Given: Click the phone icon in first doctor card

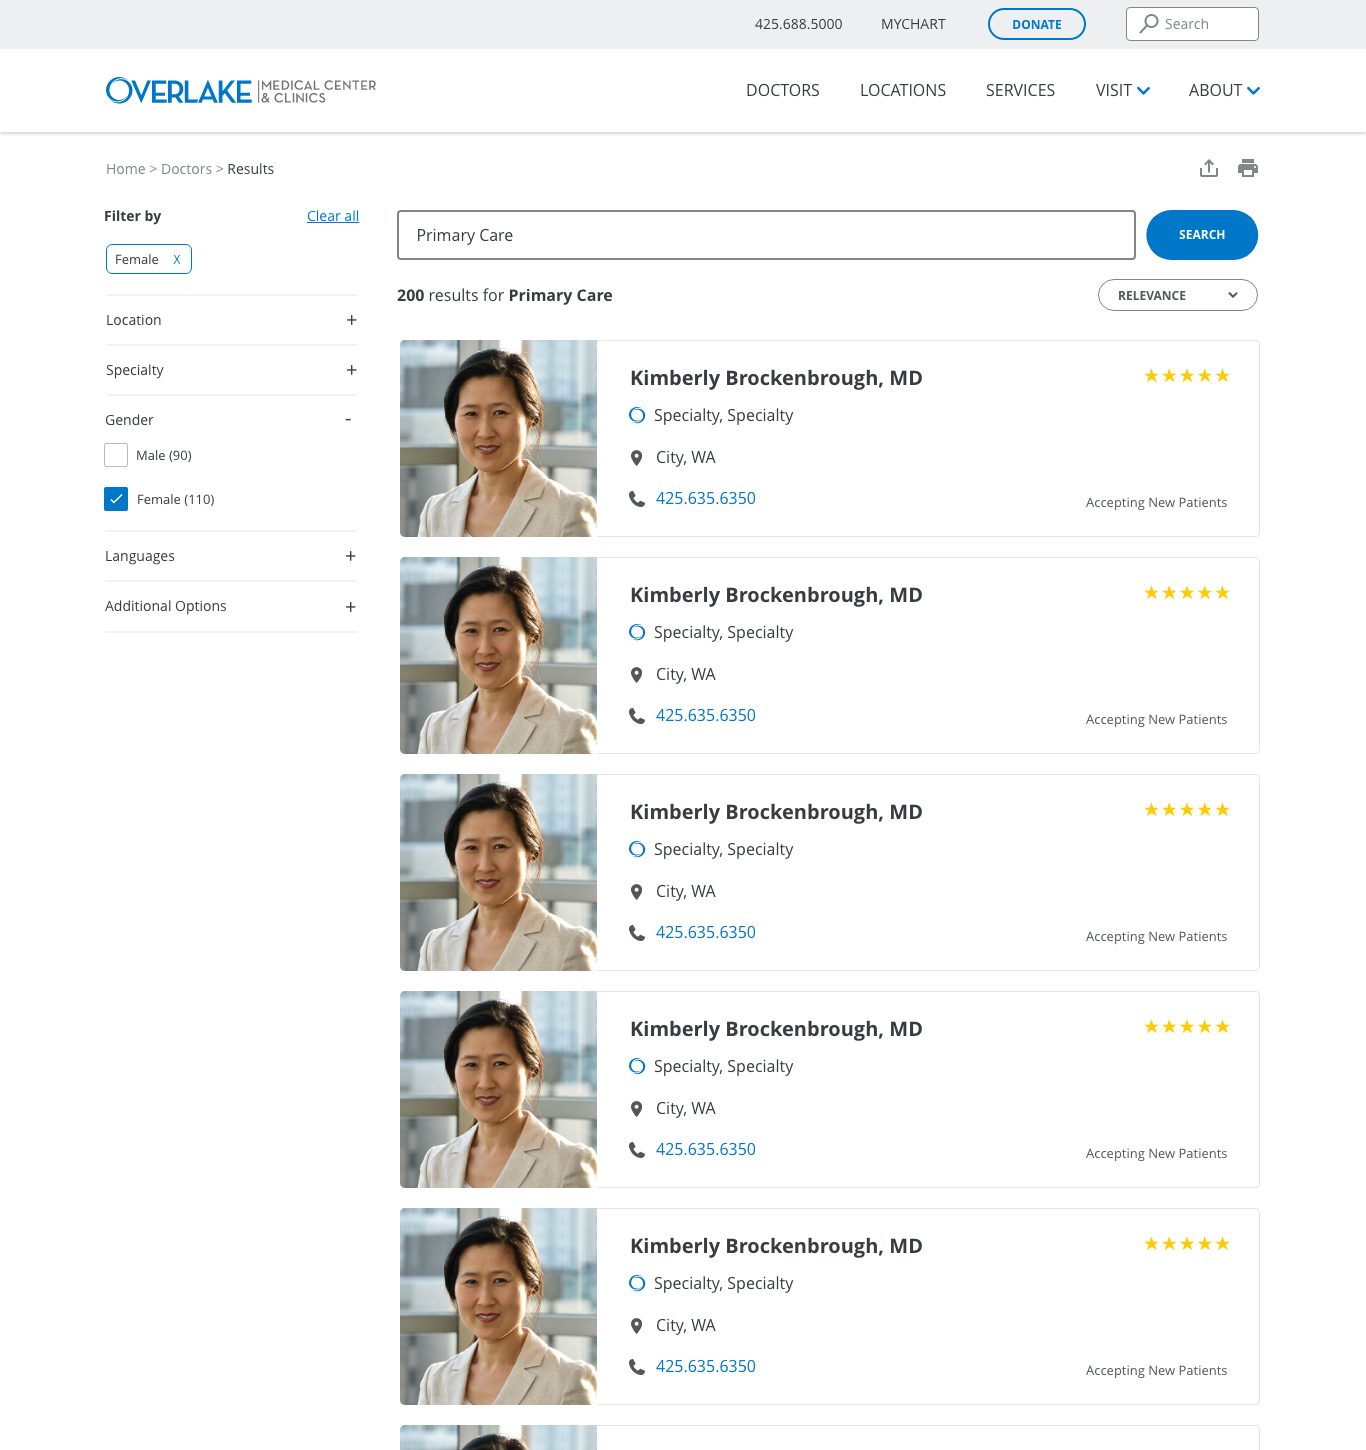Looking at the screenshot, I should [636, 498].
